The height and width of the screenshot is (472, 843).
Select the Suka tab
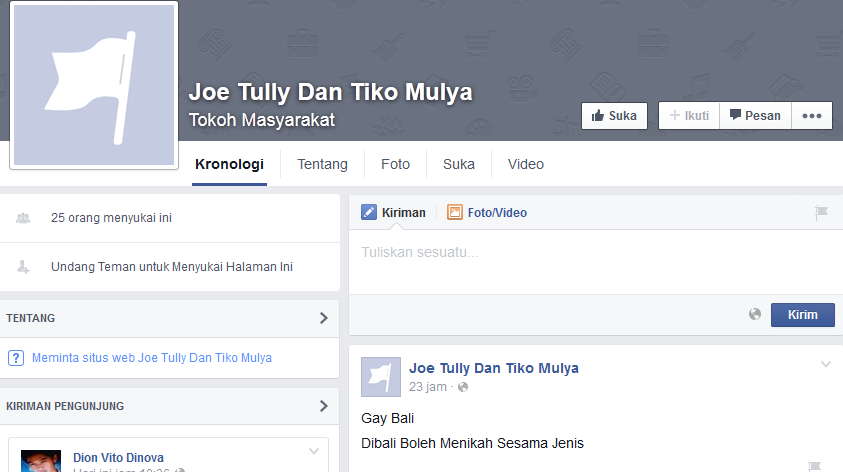(x=459, y=165)
